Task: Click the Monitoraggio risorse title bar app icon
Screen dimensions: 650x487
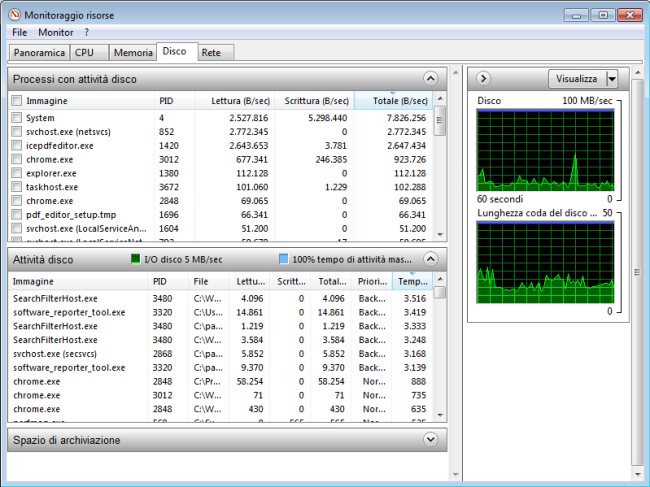Action: (15, 15)
